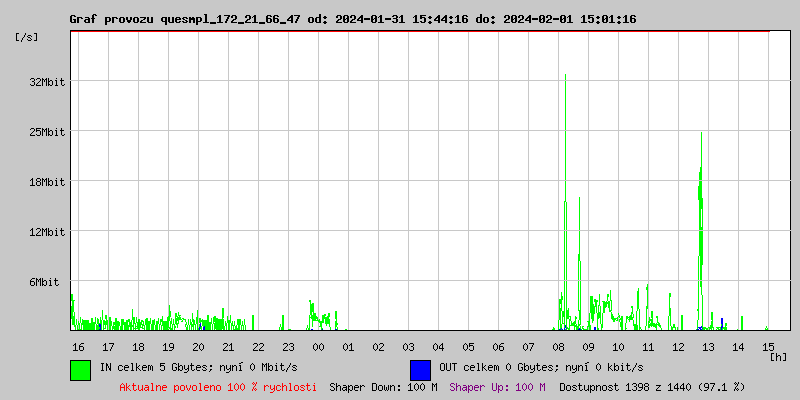Click the red 'Aktualne povoleno 100 % rychlosti' text

[218, 387]
